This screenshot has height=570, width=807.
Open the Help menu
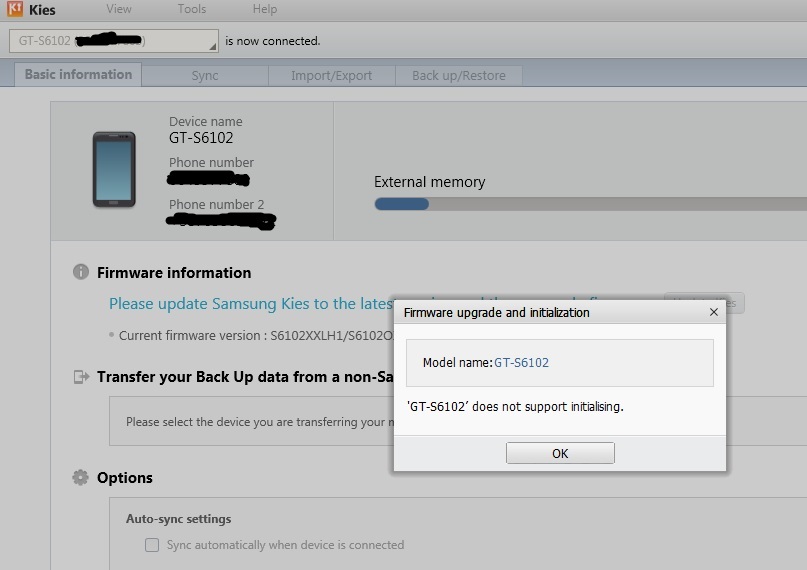[x=265, y=9]
